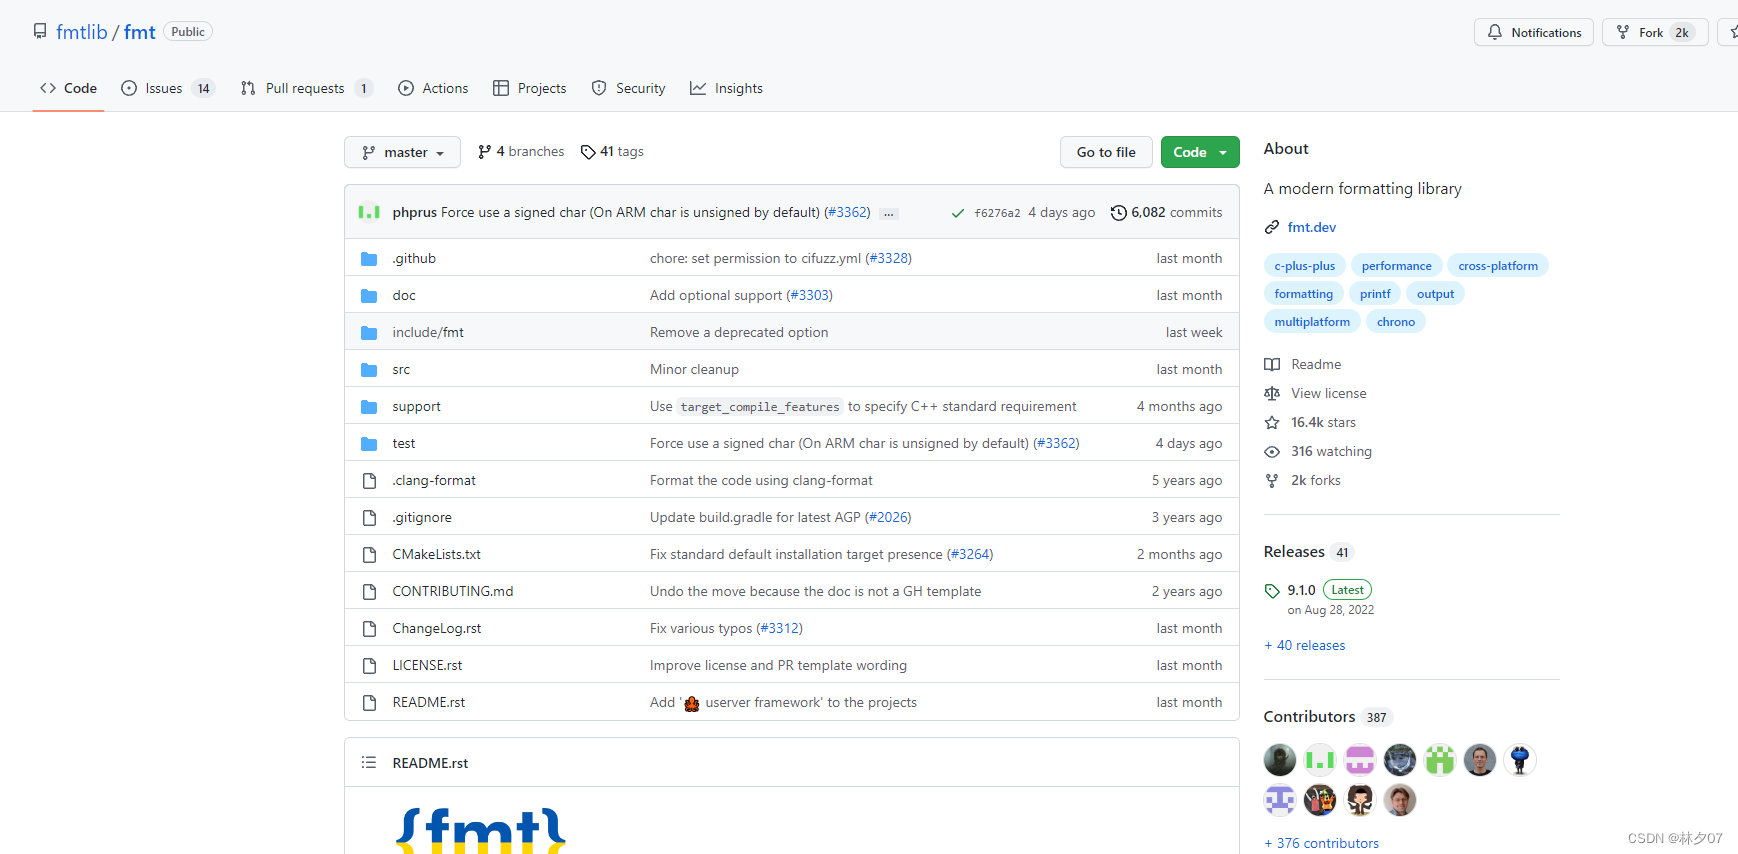Open the master branch dropdown
The height and width of the screenshot is (854, 1738).
pos(402,152)
